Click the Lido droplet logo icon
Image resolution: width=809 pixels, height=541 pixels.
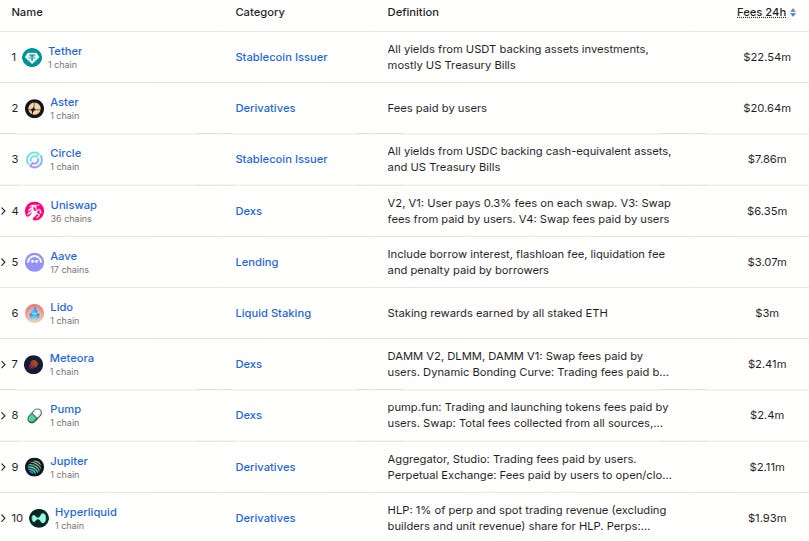tap(35, 313)
